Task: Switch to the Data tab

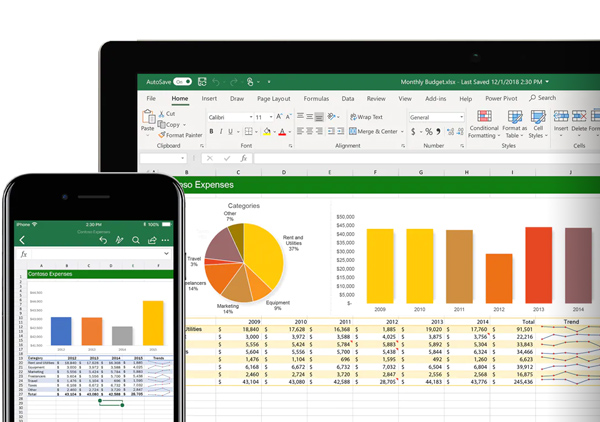Action: 348,99
